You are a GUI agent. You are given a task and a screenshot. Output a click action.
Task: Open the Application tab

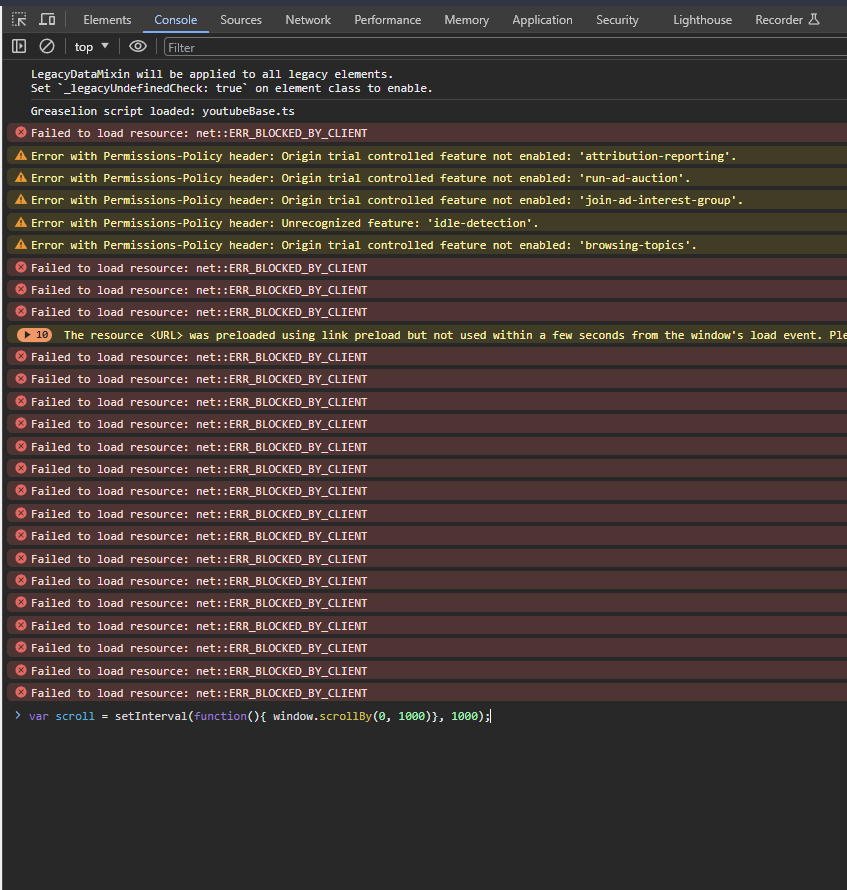pos(542,20)
